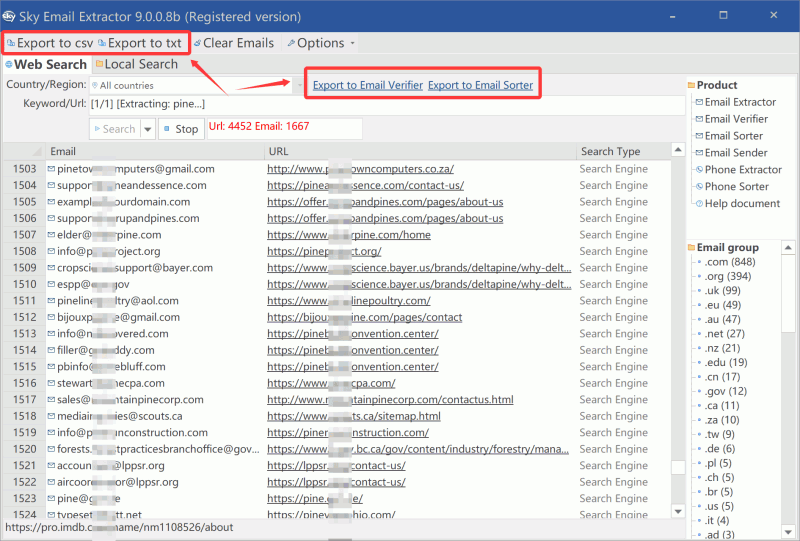Open Email Verifier in Product panel
The width and height of the screenshot is (800, 541).
[732, 119]
